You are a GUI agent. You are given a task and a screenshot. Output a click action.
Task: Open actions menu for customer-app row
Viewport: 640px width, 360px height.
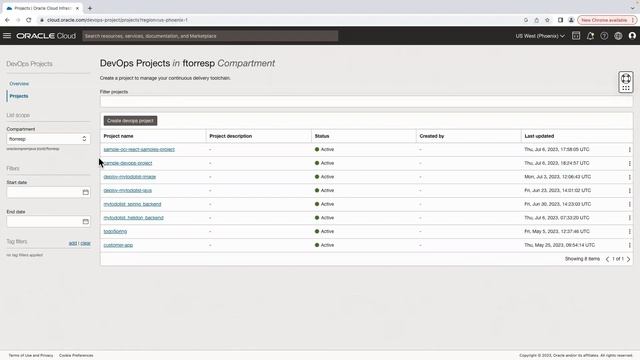click(629, 245)
